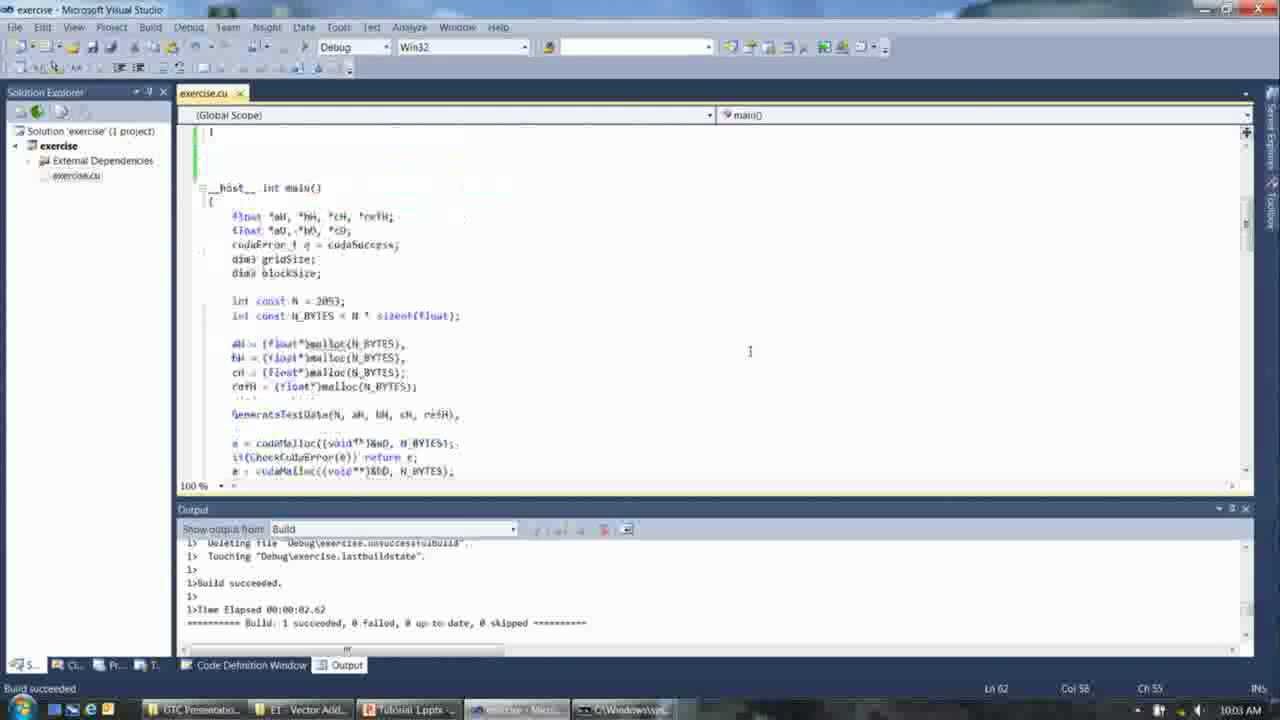This screenshot has width=1280, height=720.
Task: Open the find text combo box dropdown
Action: click(x=708, y=47)
